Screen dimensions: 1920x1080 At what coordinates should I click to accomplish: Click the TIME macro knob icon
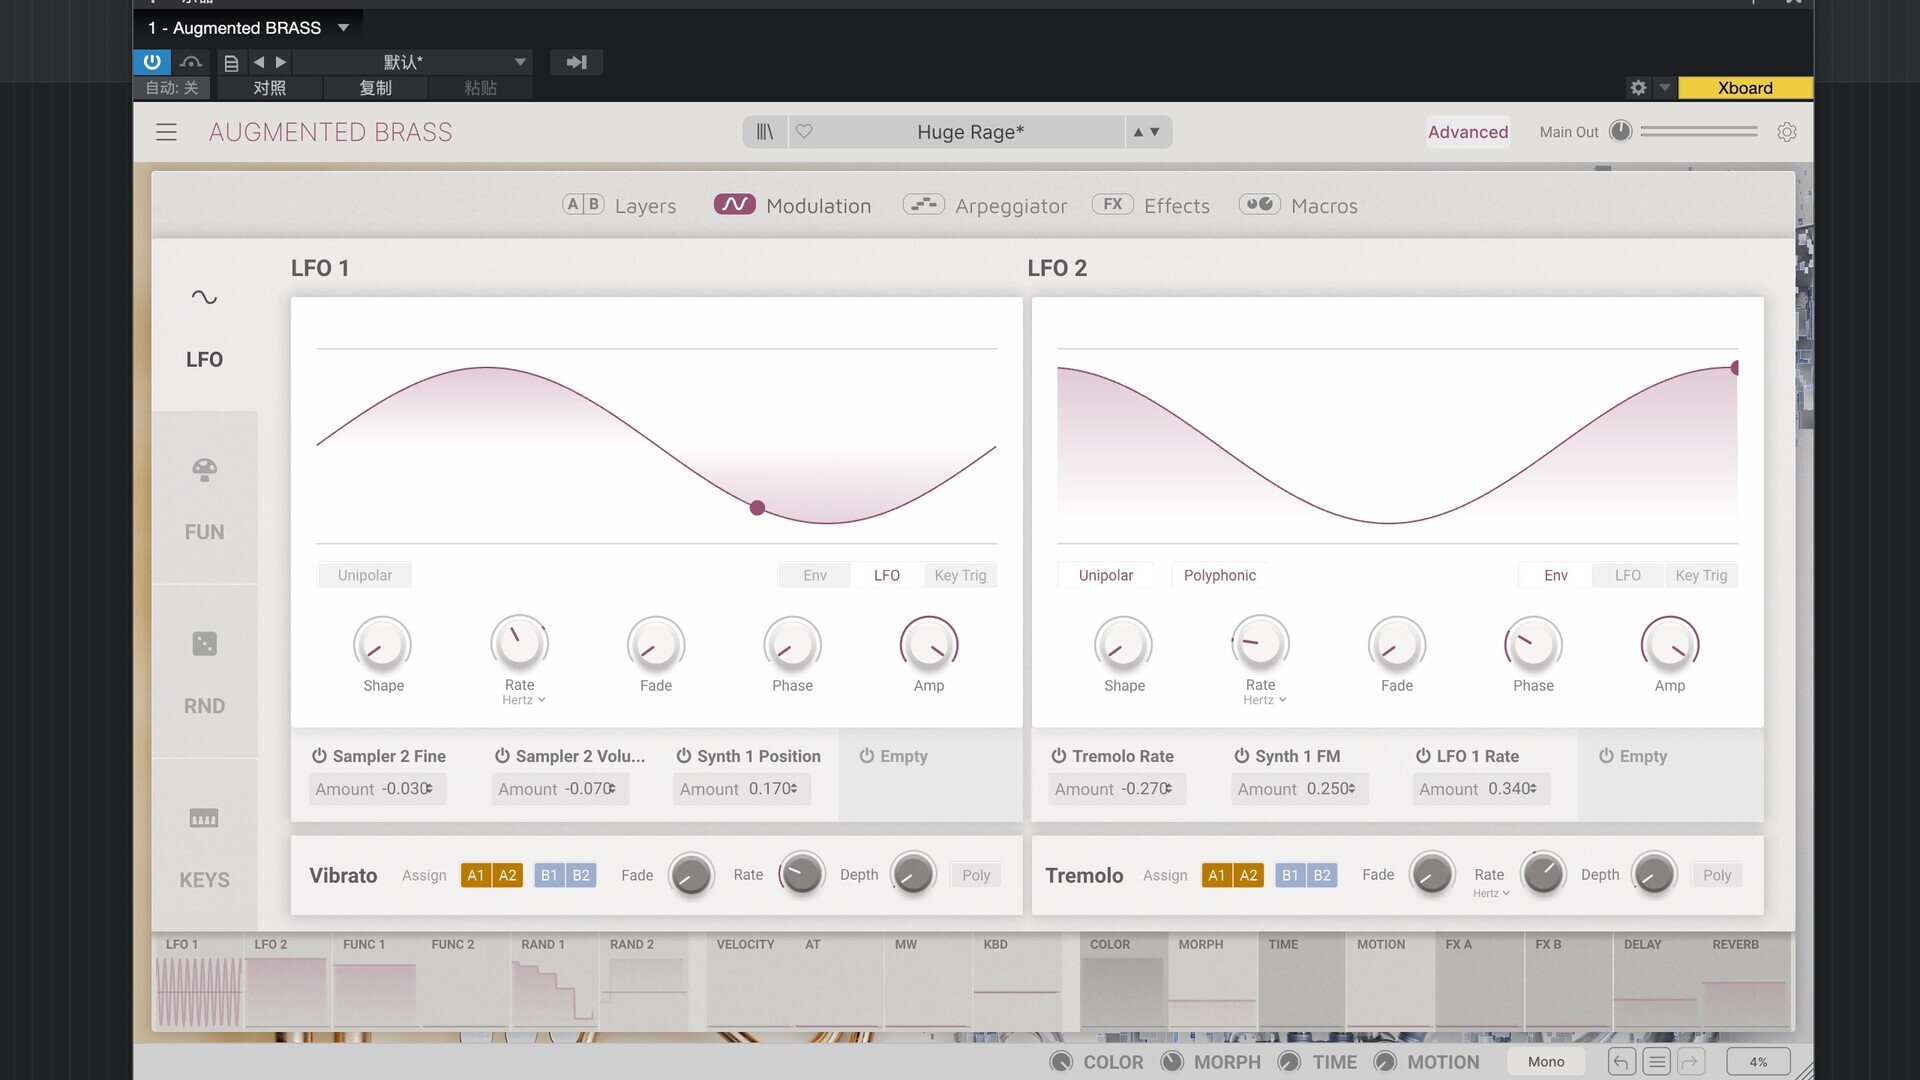pyautogui.click(x=1290, y=1062)
